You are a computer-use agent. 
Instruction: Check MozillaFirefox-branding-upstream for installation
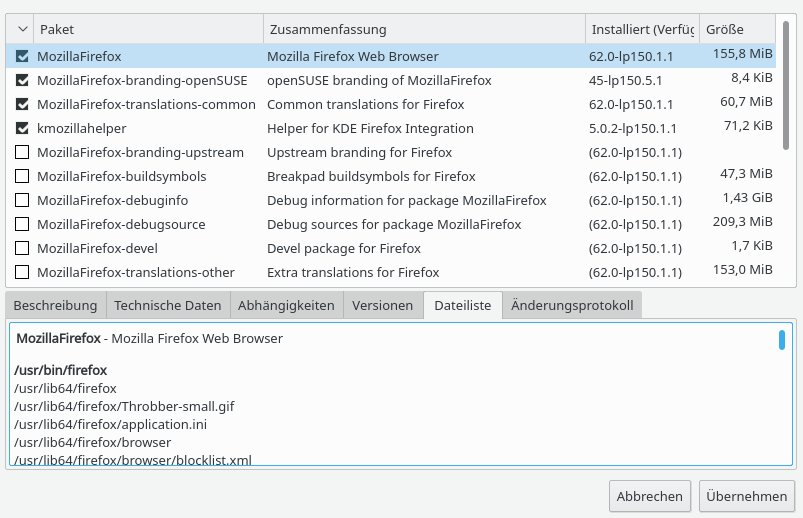coord(22,152)
